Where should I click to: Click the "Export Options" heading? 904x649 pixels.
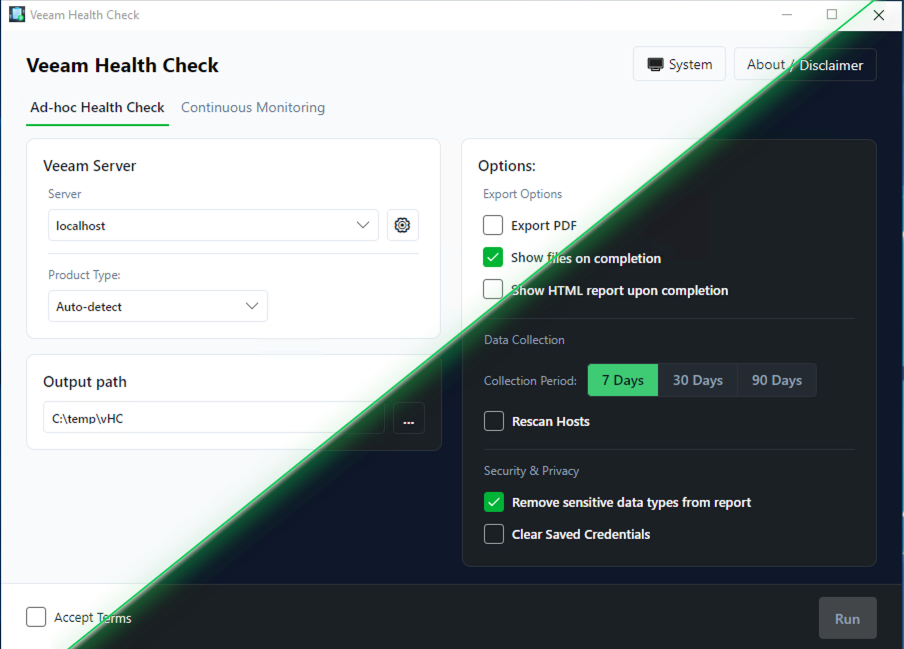[x=522, y=194]
